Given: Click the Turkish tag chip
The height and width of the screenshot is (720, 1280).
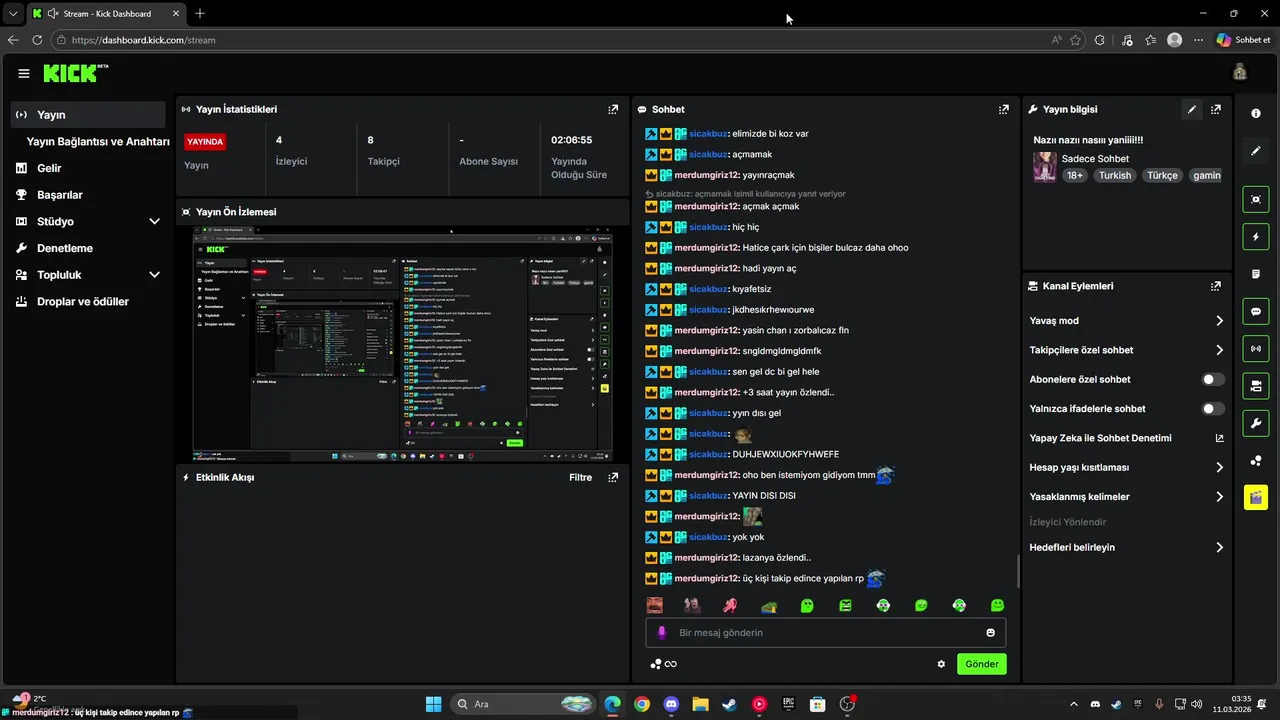Looking at the screenshot, I should pos(1114,175).
